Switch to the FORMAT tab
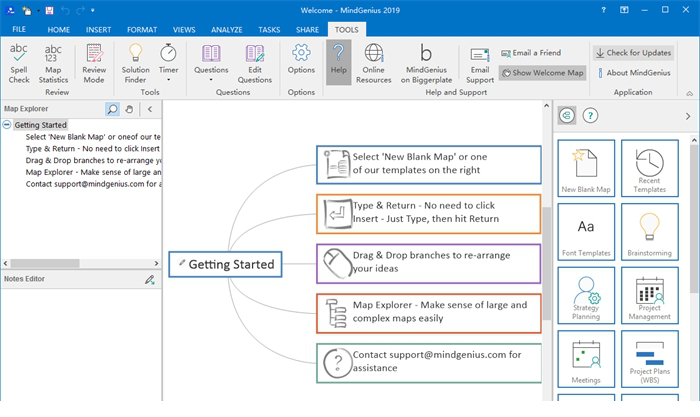The image size is (700, 417). (142, 30)
